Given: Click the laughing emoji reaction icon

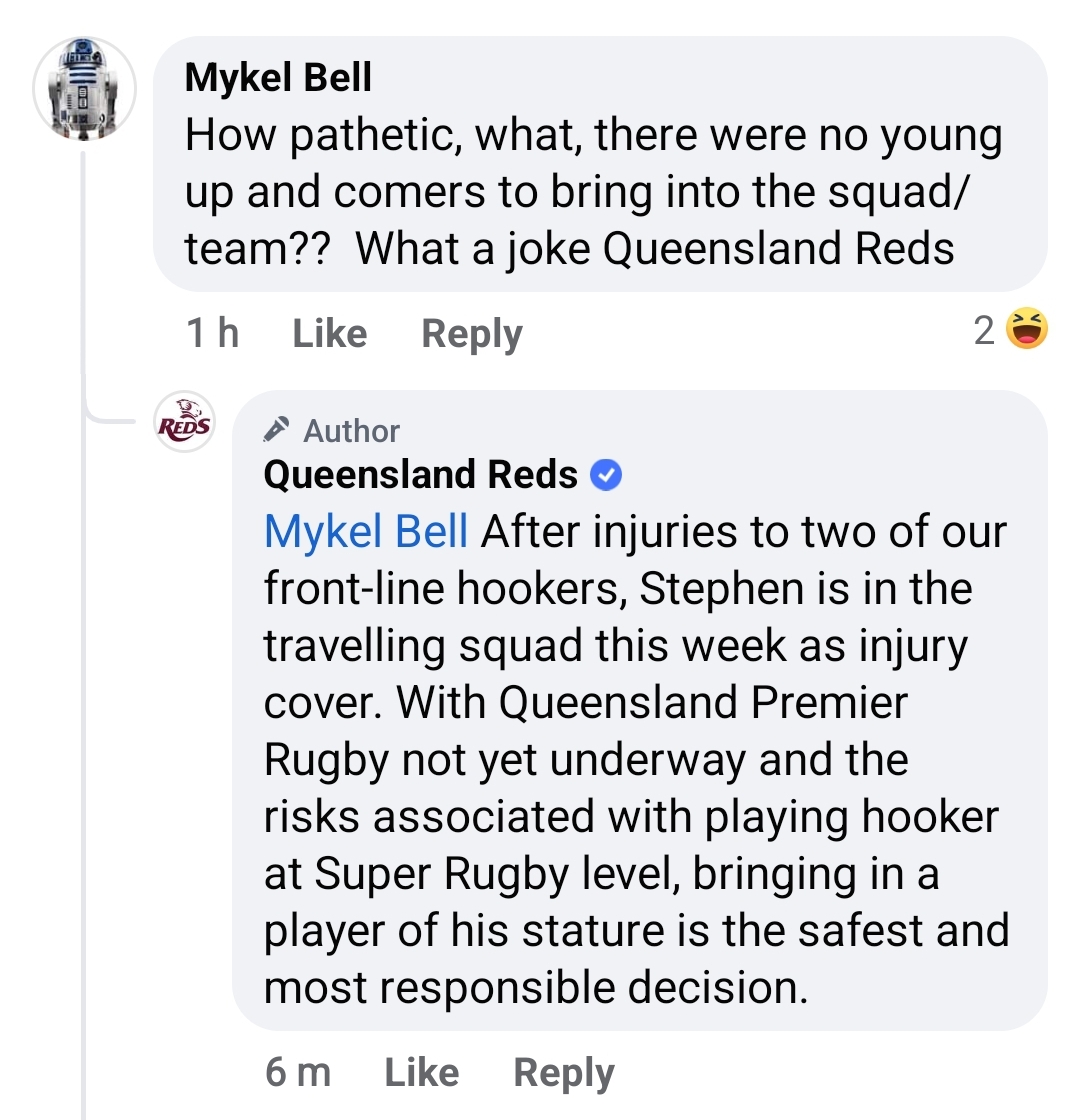Looking at the screenshot, I should coord(1027,330).
